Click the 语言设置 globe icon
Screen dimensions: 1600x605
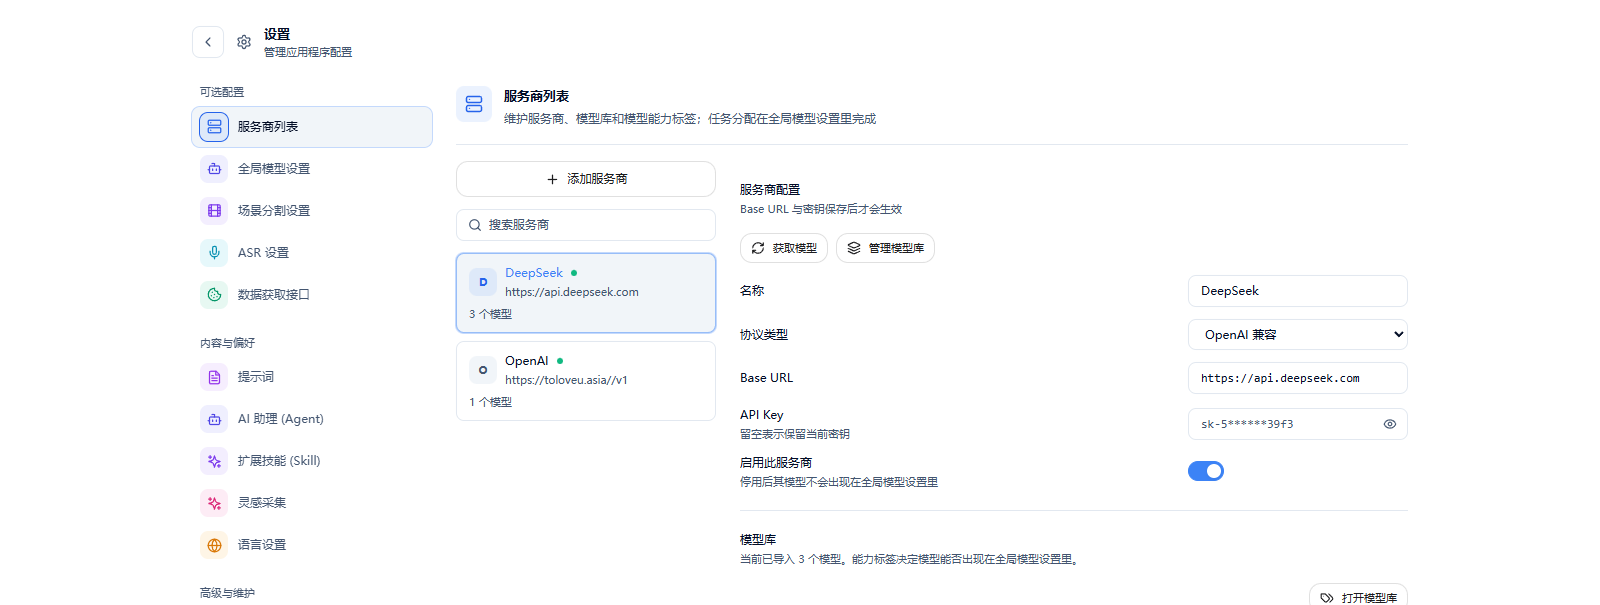pos(214,545)
